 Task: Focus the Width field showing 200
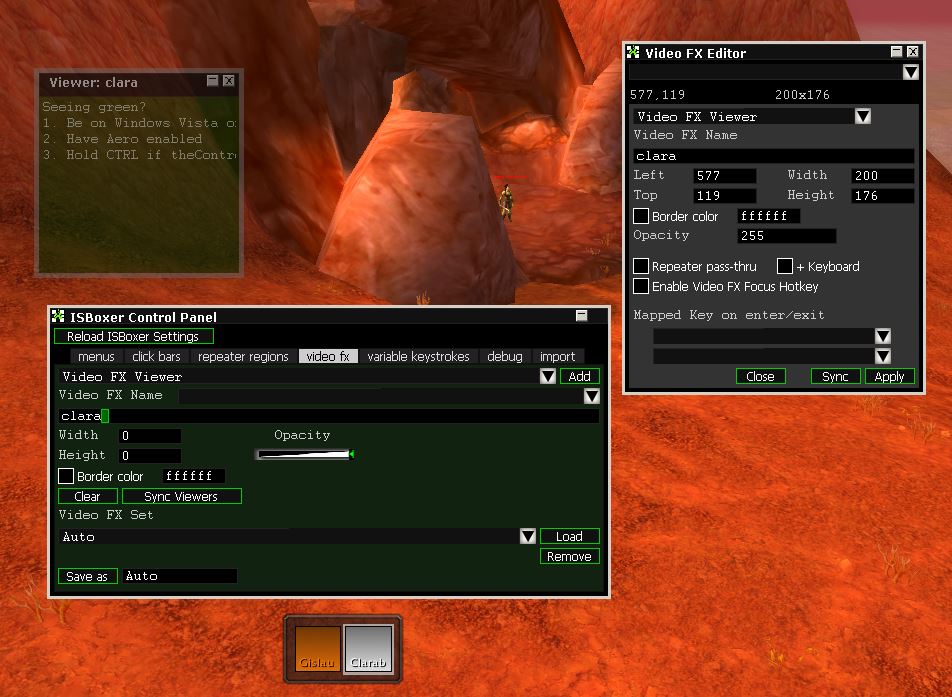tap(883, 175)
